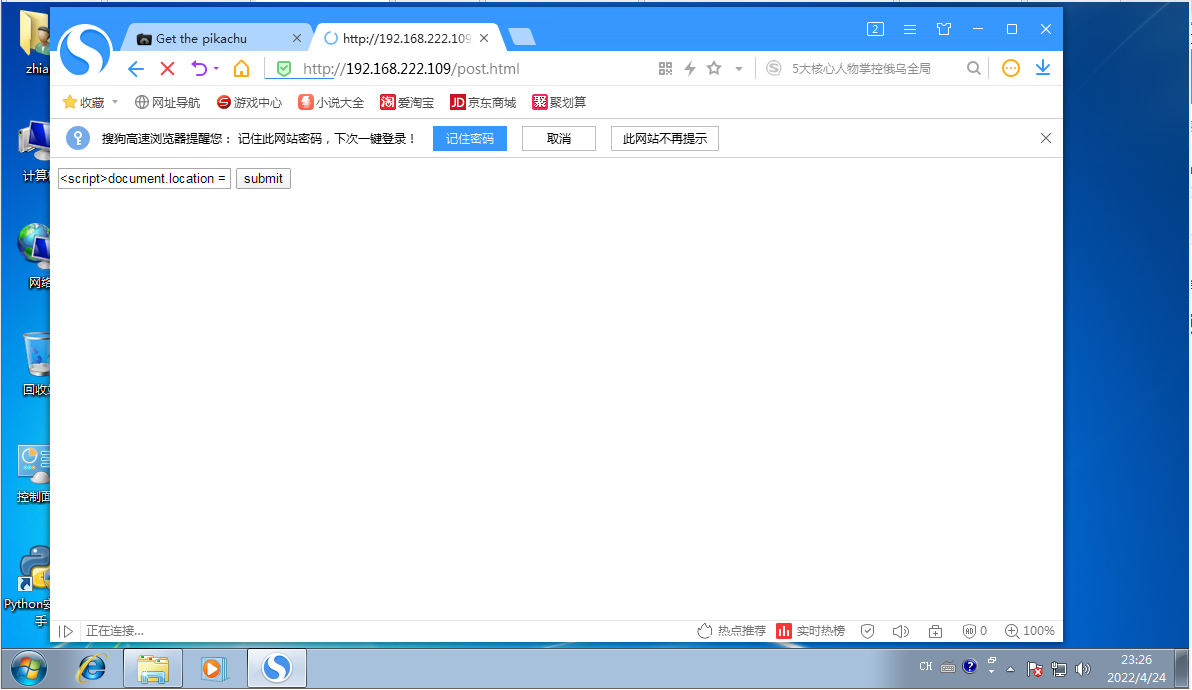Expand the favorites star dropdown arrow
This screenshot has height=690, width=1192.
pyautogui.click(x=738, y=68)
